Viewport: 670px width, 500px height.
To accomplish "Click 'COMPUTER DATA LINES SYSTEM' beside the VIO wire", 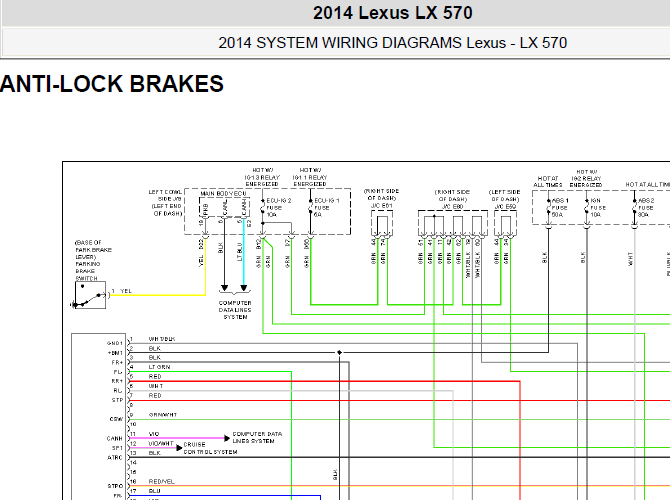I will [x=257, y=437].
